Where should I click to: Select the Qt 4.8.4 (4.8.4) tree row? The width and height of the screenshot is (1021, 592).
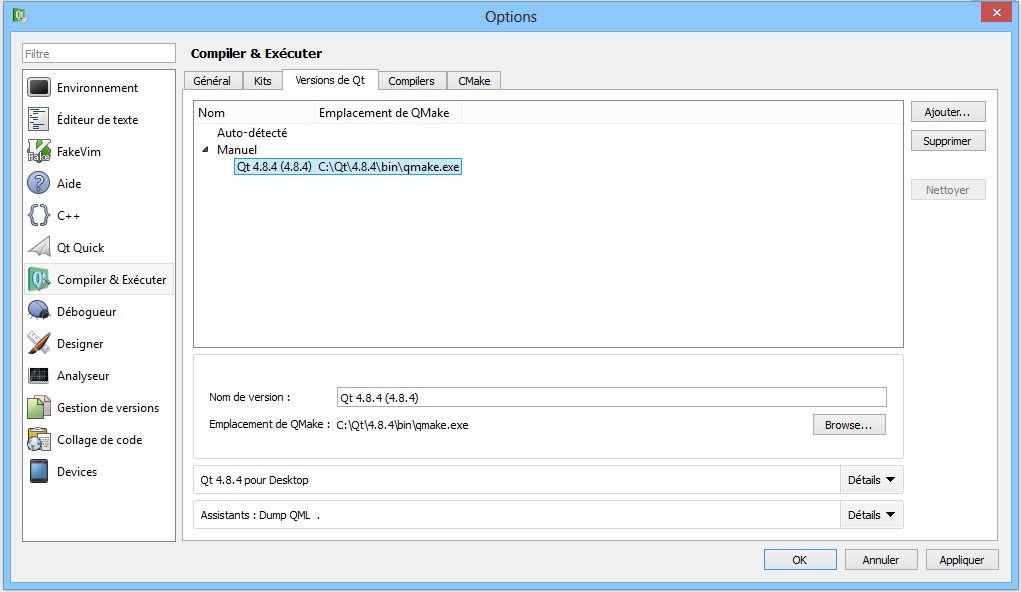coord(348,167)
